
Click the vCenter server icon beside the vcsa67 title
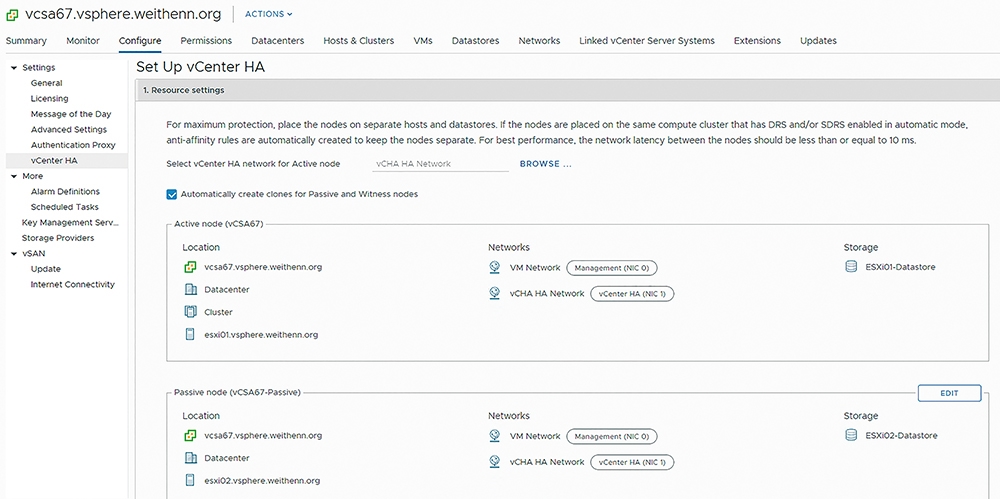pyautogui.click(x=11, y=14)
